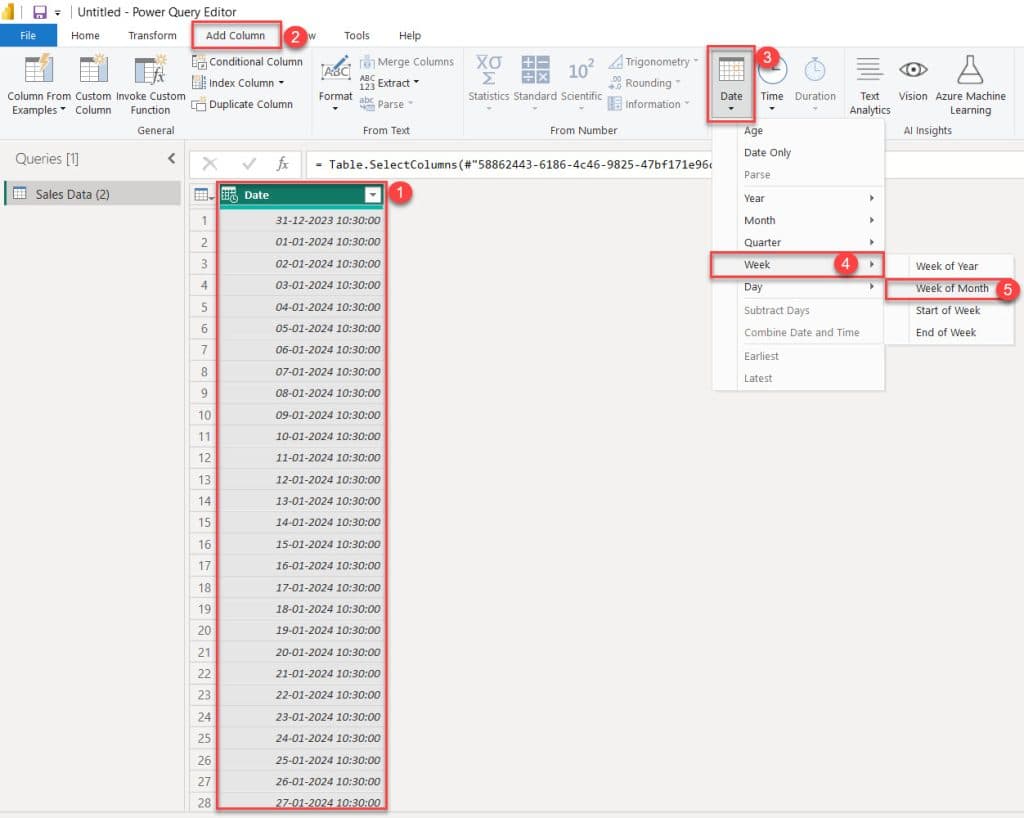Select row number 10

[204, 415]
